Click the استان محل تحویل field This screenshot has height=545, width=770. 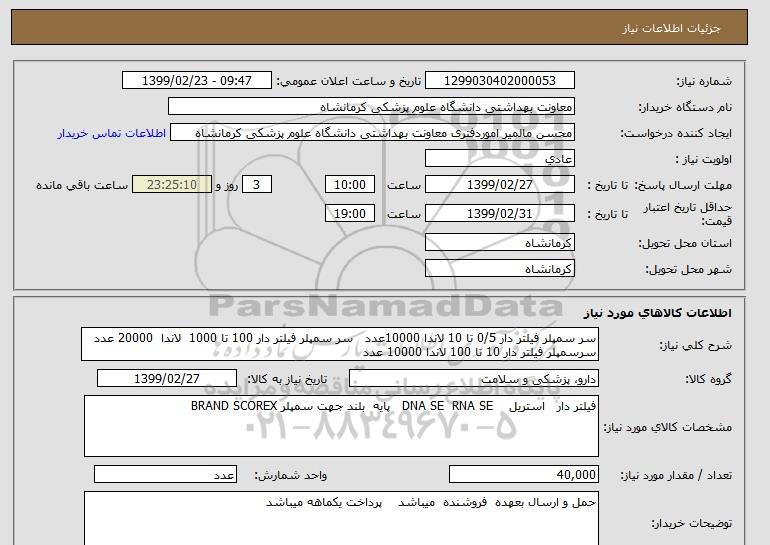tap(499, 243)
